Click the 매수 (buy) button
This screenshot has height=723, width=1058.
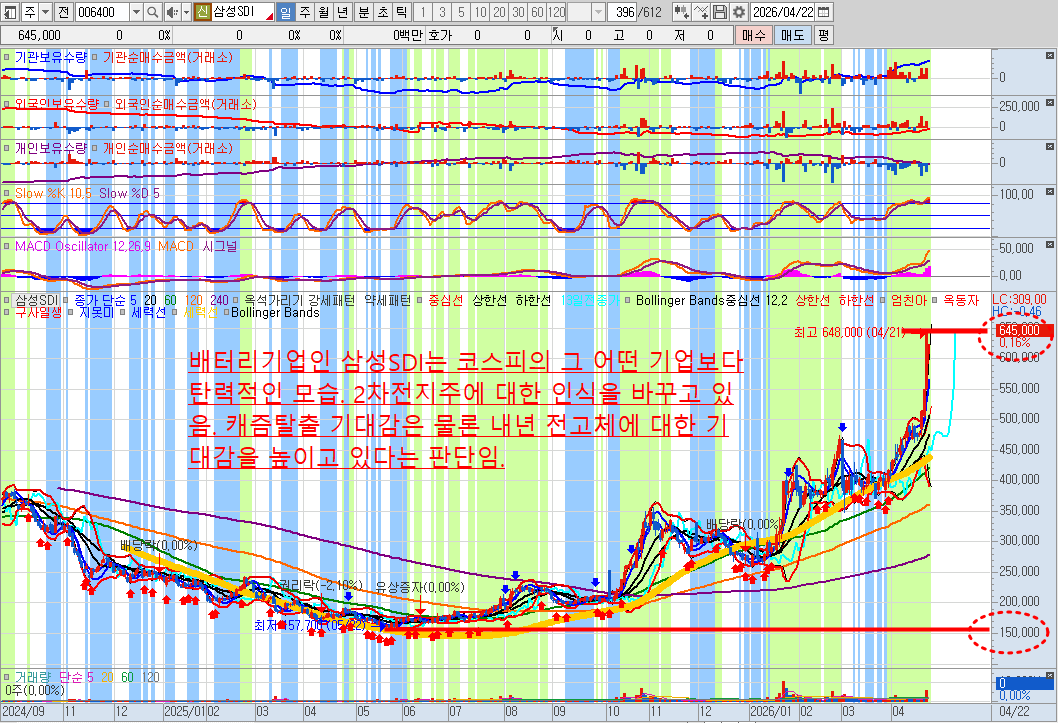753,34
